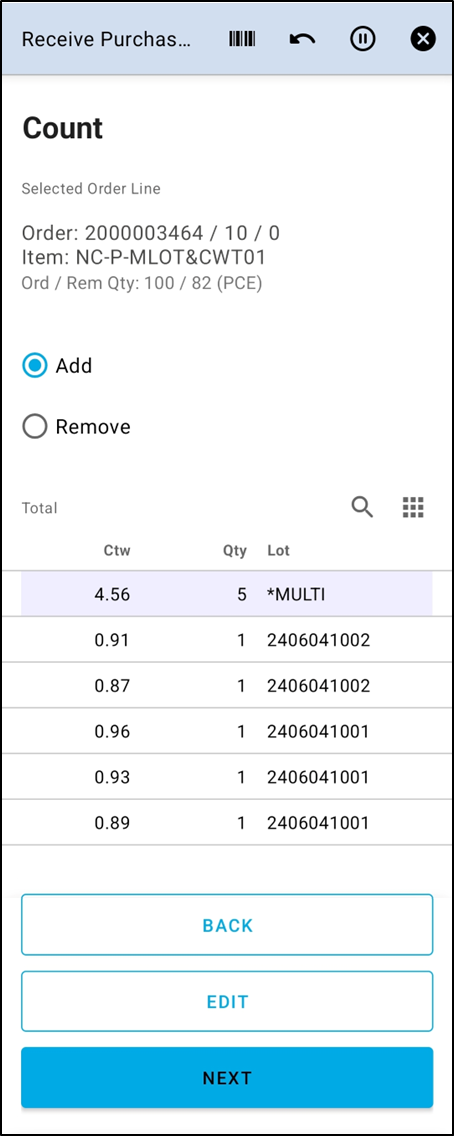Select row with Ctw 0.91
The height and width of the screenshot is (1136, 454).
(x=227, y=640)
